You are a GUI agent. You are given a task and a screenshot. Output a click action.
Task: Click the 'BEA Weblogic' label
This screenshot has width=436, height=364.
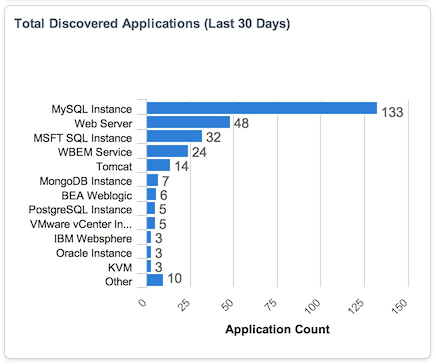(x=97, y=196)
